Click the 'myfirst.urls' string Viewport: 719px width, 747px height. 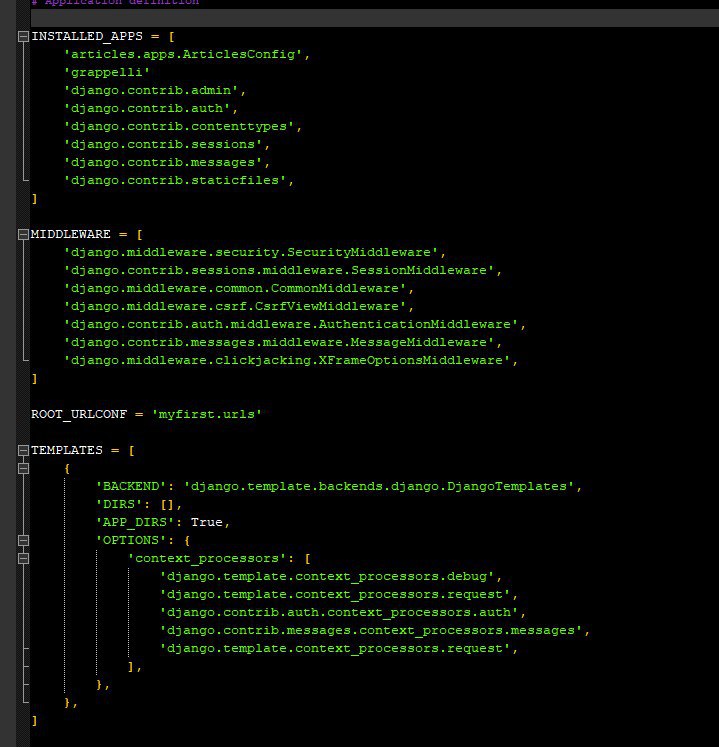[x=207, y=414]
